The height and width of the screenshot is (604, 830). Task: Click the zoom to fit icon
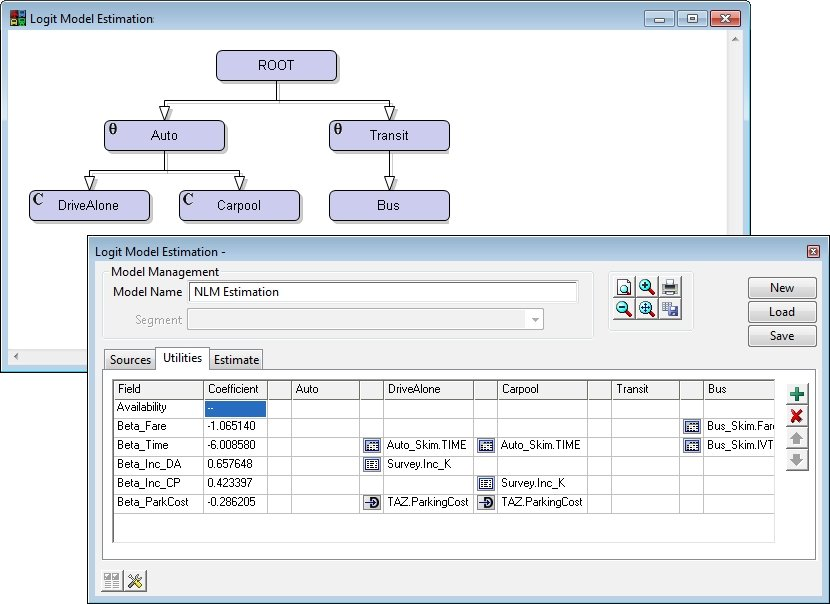tap(647, 309)
